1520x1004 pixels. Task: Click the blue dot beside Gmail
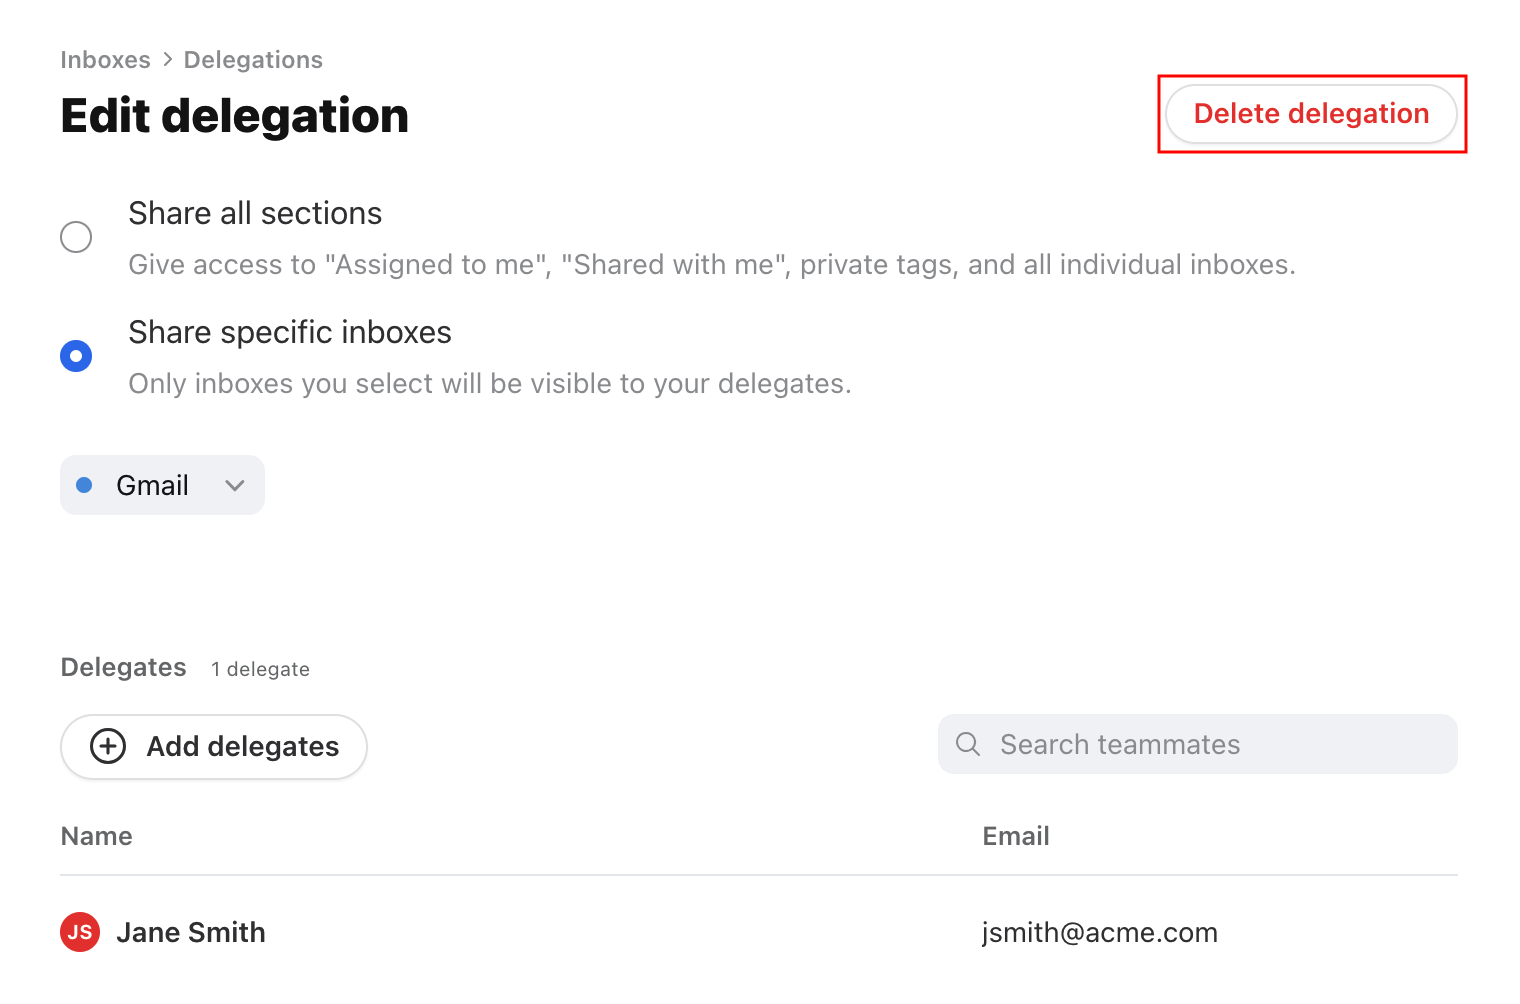[x=85, y=485]
